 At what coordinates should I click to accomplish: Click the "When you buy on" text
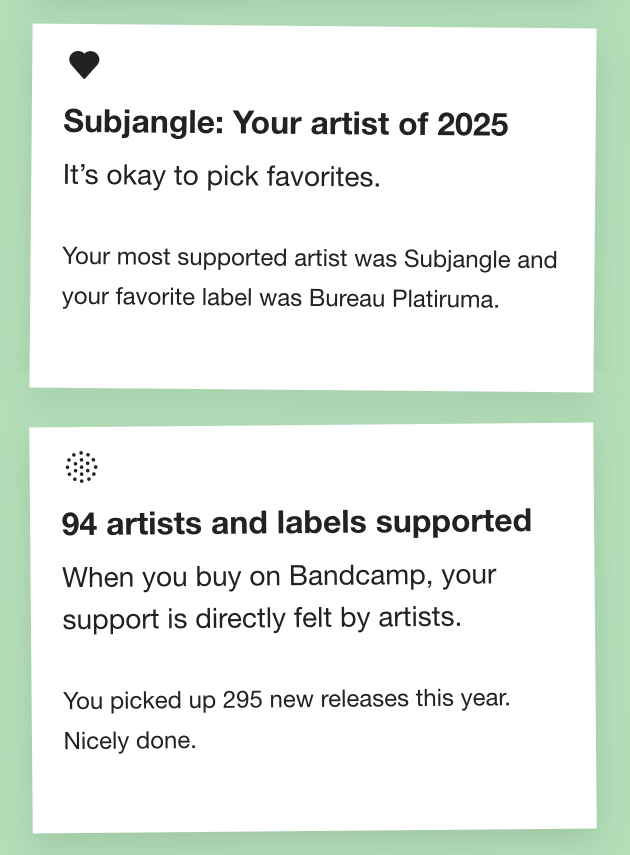pyautogui.click(x=172, y=577)
